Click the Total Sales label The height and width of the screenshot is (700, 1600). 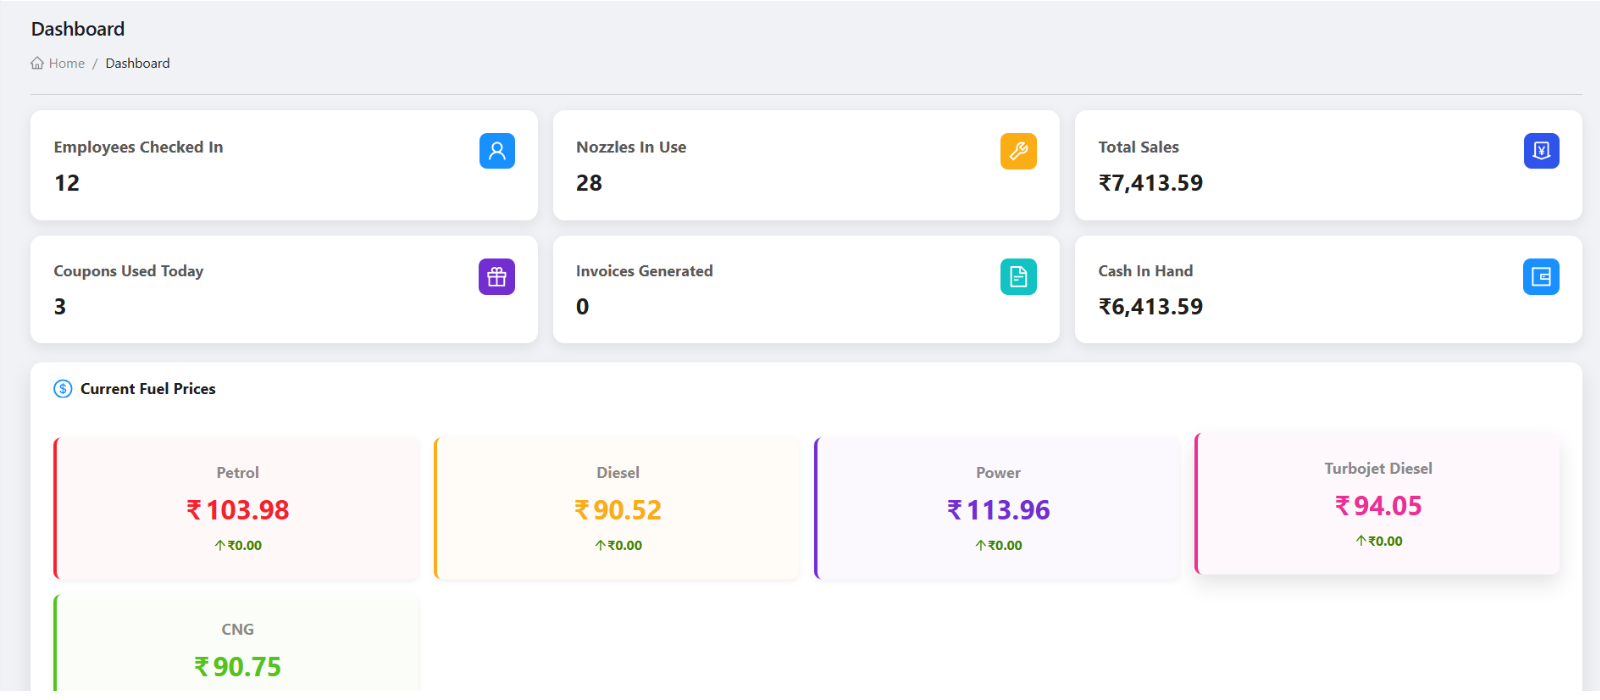click(x=1139, y=147)
